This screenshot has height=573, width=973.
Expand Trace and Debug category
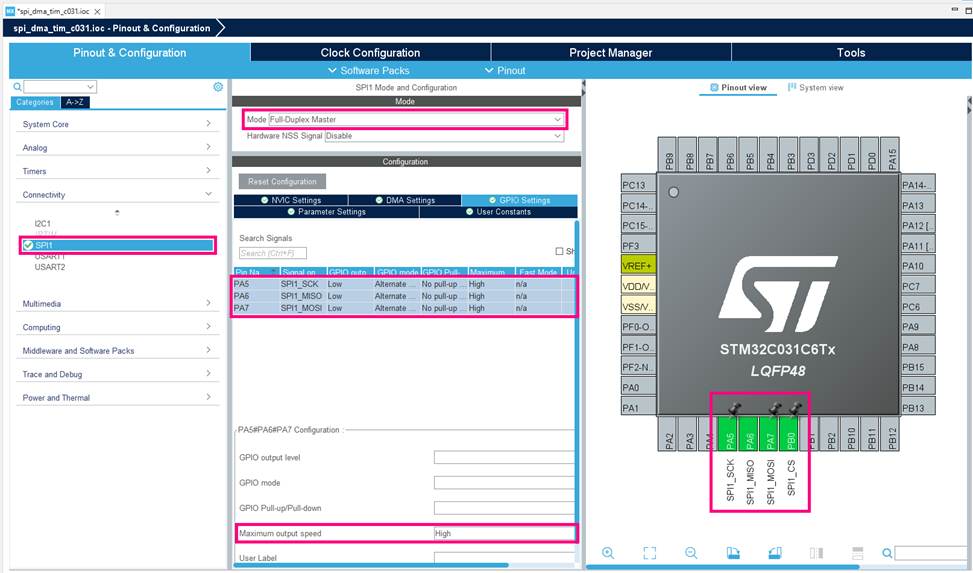point(117,374)
